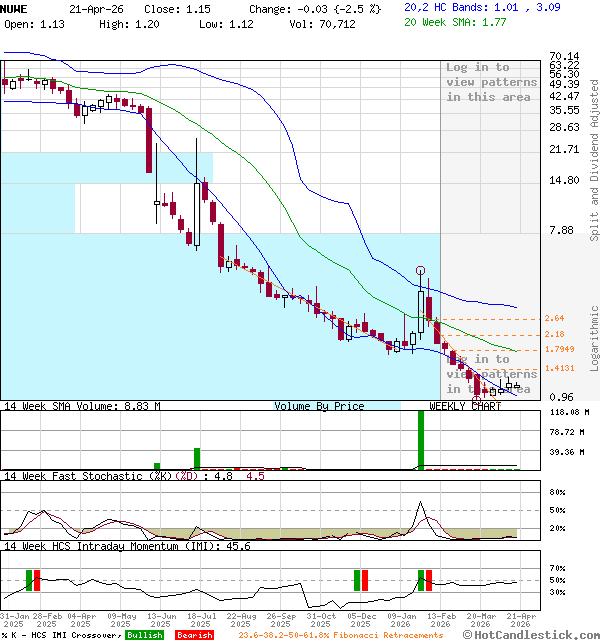This screenshot has height=640, width=600.
Task: Click the Fibonacci Retracements legend text
Action: pyautogui.click(x=341, y=635)
